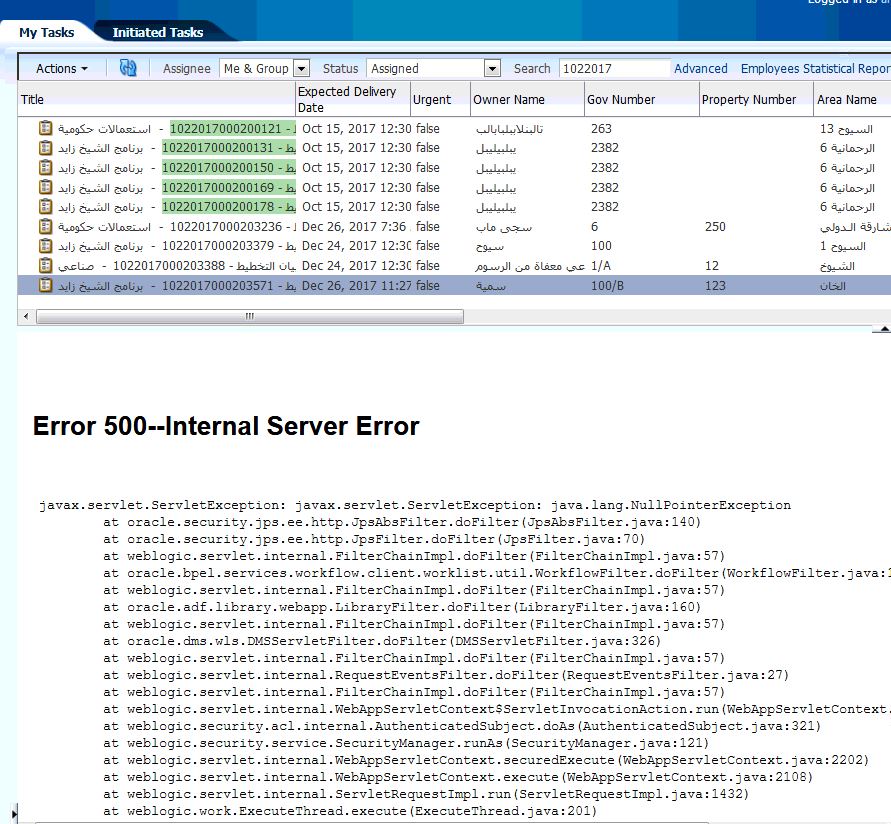This screenshot has width=891, height=824.
Task: Click the left arrow of the horizontal scrollbar
Action: click(x=26, y=316)
